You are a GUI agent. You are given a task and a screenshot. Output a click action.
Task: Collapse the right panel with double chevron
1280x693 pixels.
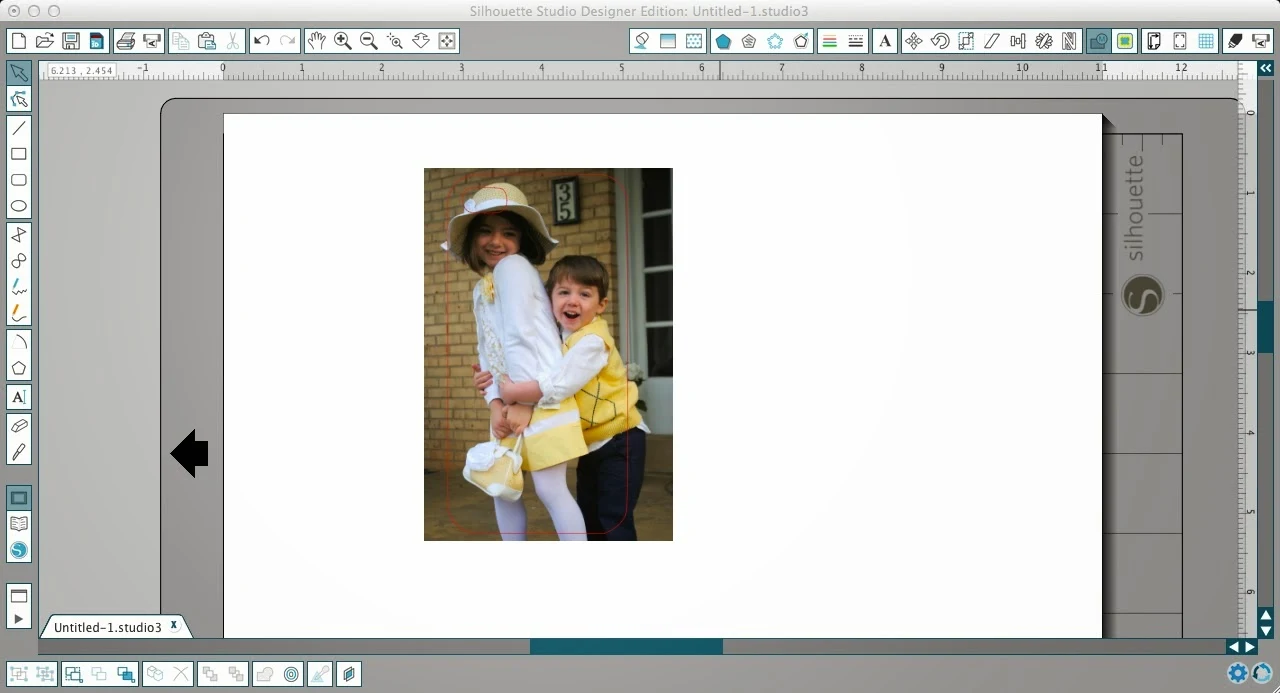pyautogui.click(x=1265, y=68)
